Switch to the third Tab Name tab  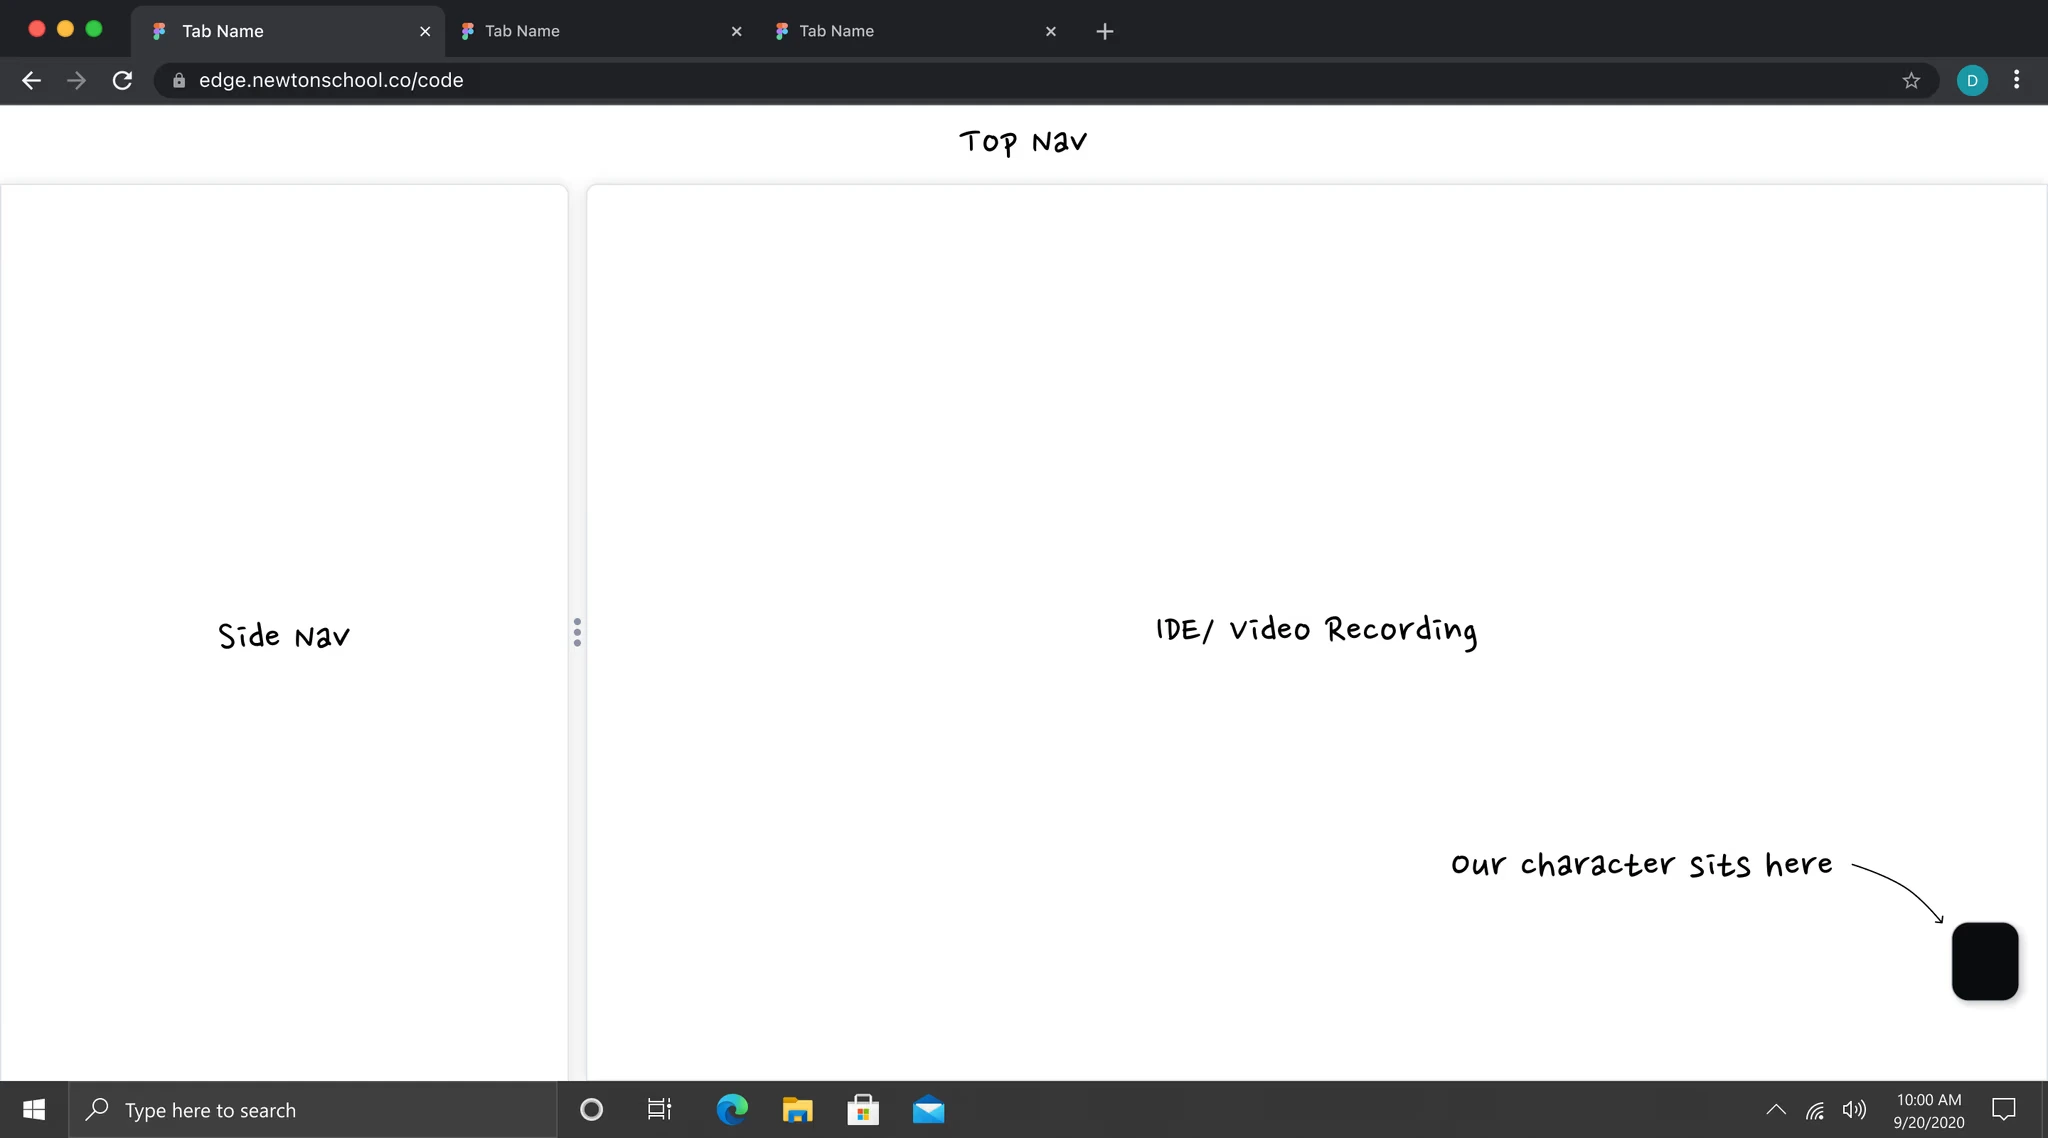(x=900, y=32)
